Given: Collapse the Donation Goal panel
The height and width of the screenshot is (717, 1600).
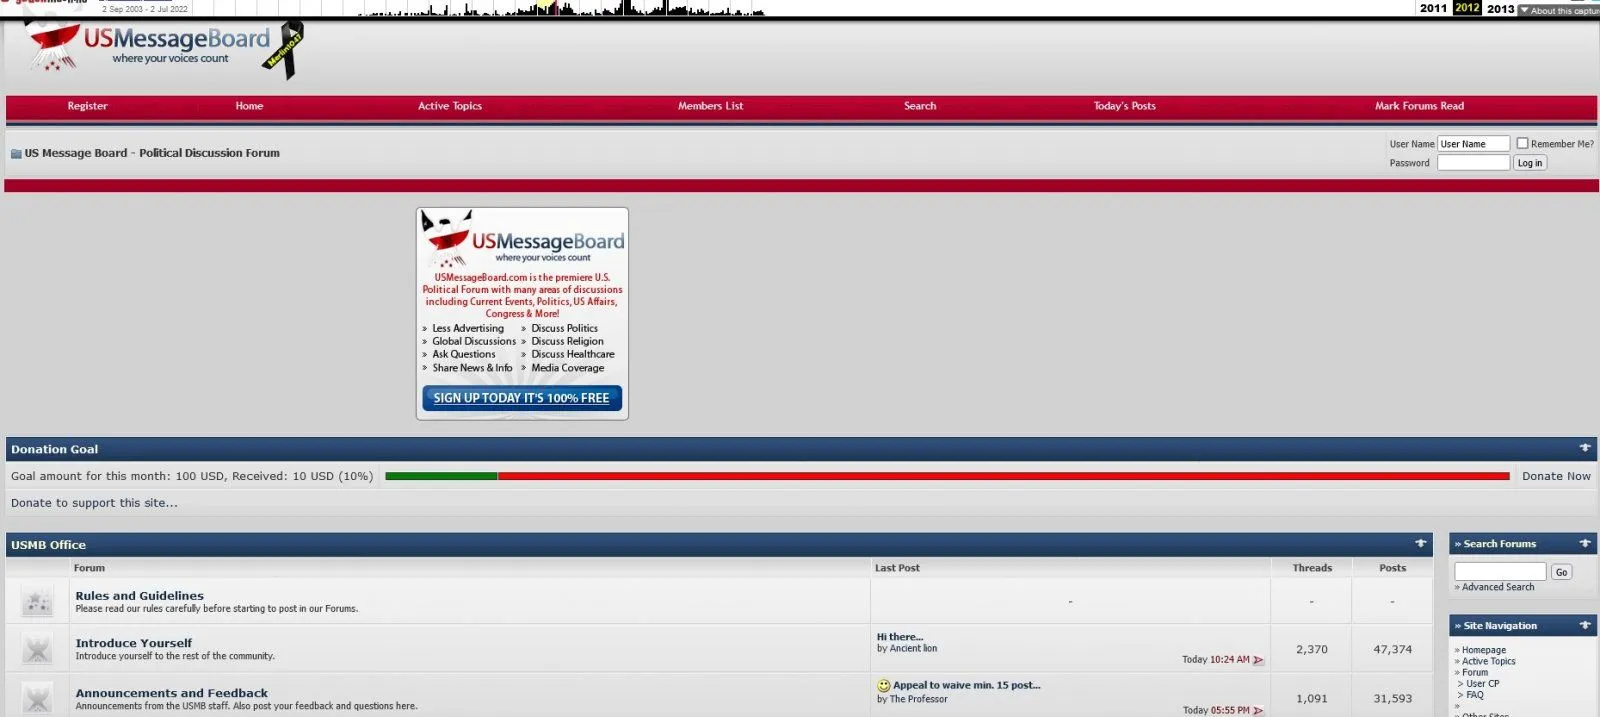Looking at the screenshot, I should click(1585, 448).
